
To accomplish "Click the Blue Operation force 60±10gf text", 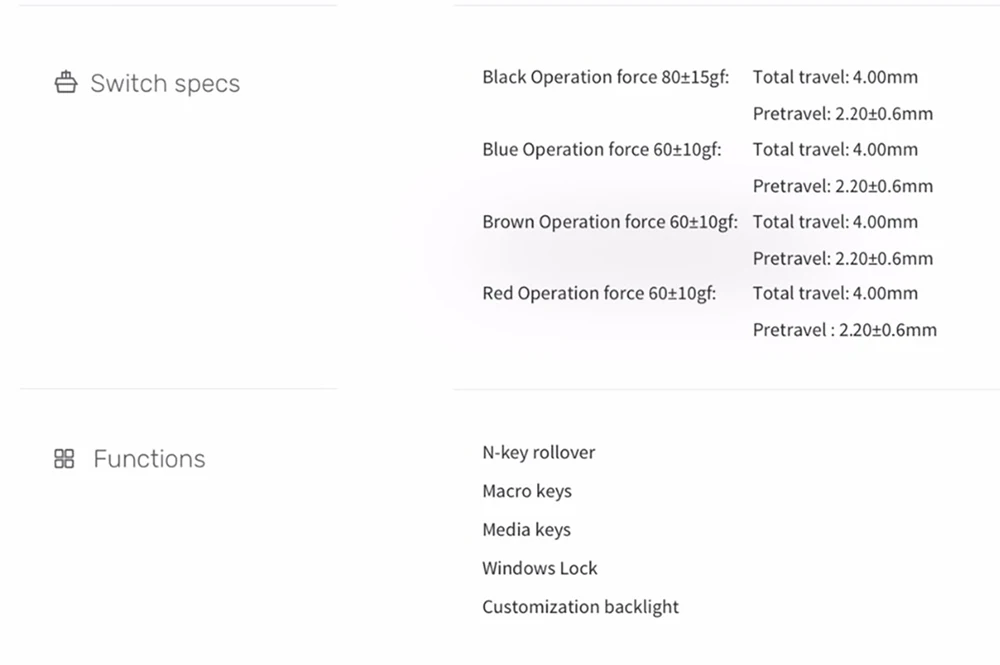I will point(601,149).
